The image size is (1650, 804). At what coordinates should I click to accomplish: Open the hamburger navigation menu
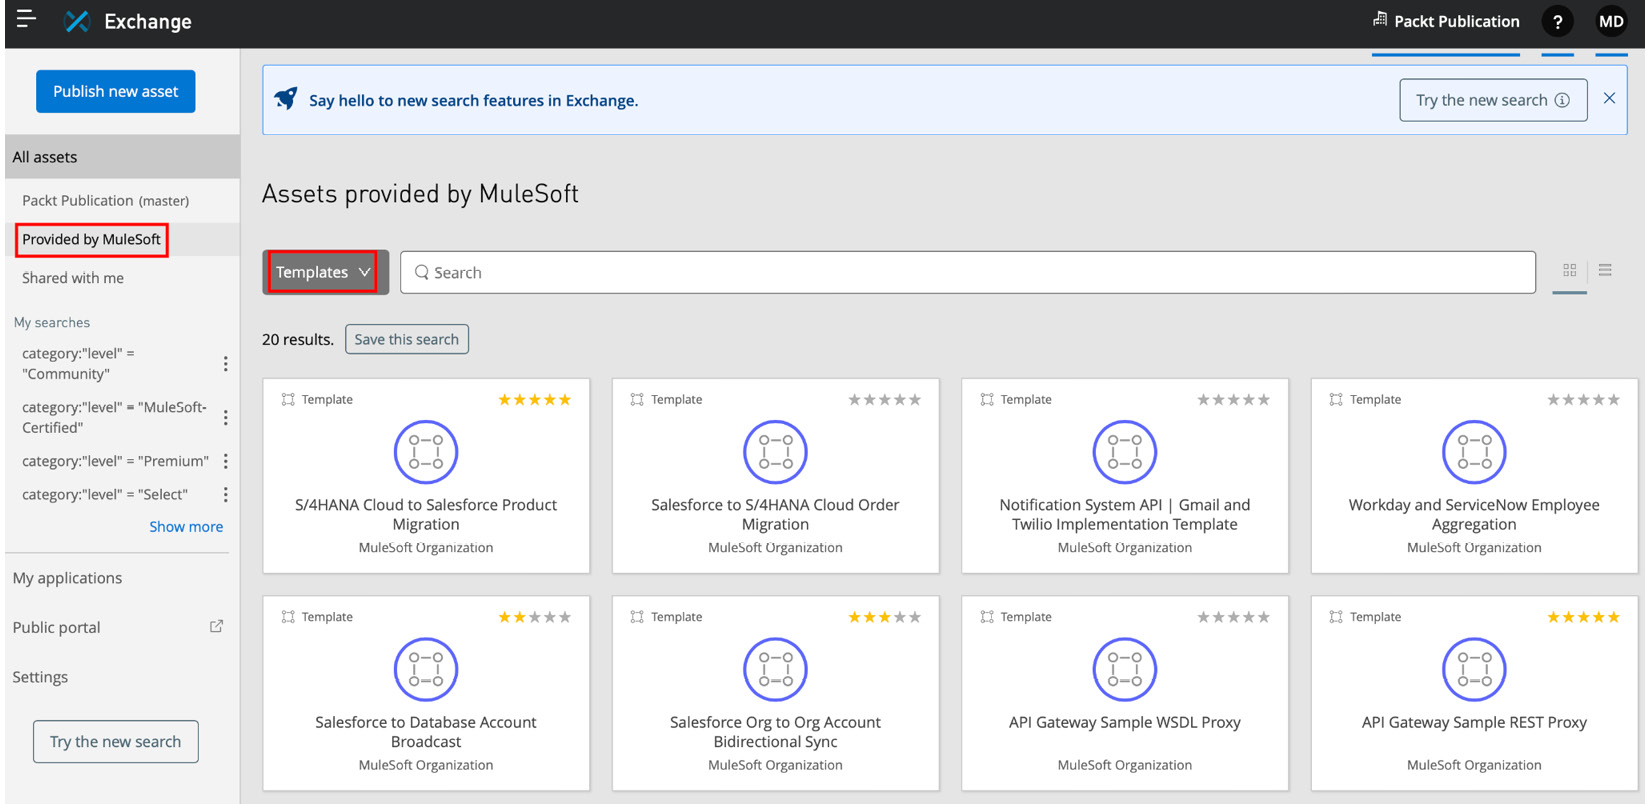pos(26,20)
